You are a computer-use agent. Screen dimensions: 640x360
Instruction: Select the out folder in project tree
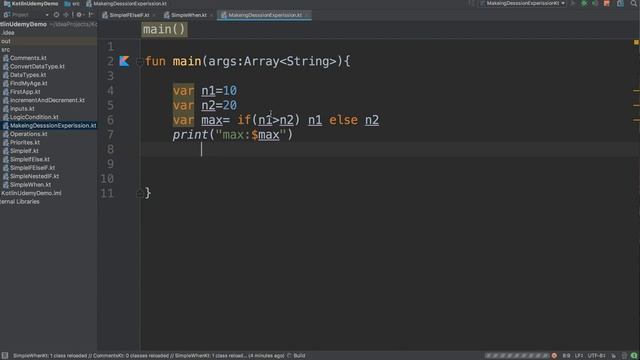[x=6, y=41]
